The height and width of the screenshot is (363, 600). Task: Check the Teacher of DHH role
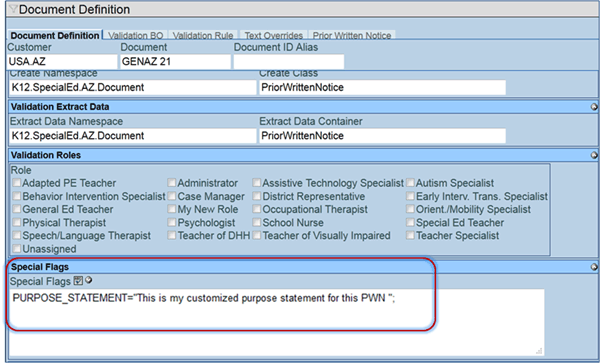click(172, 235)
